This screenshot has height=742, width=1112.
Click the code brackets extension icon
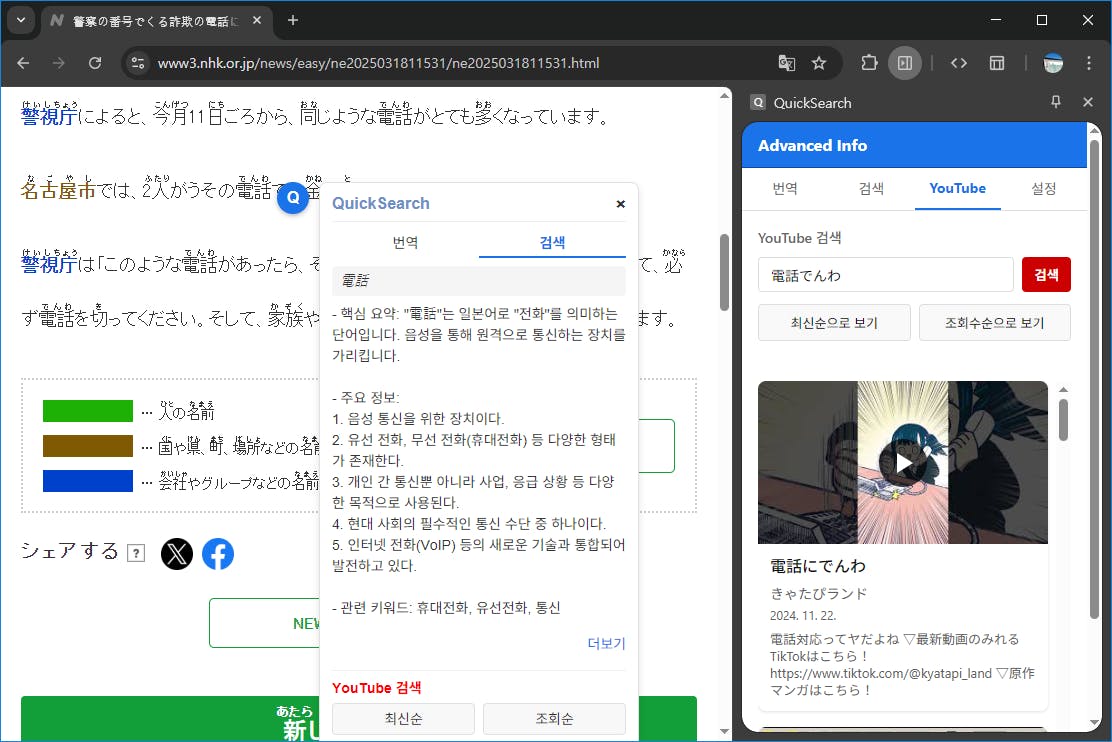pos(959,63)
